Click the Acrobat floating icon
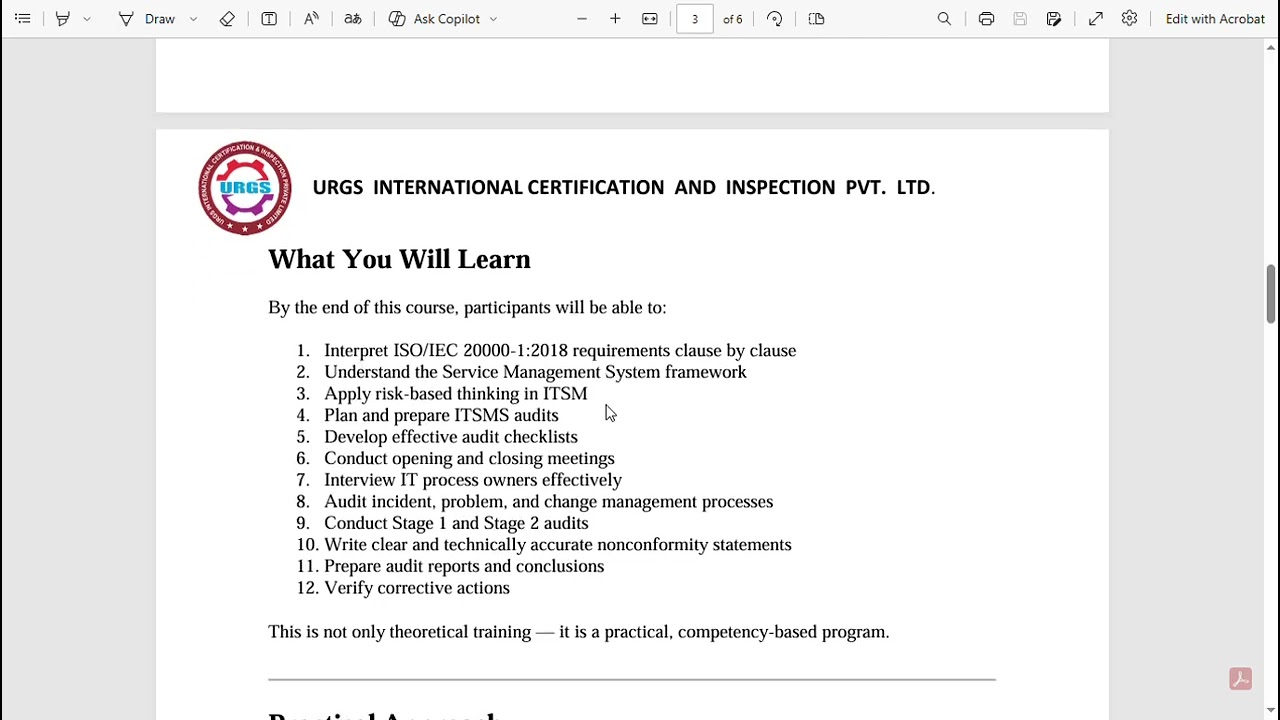Screen dimensions: 1280x720 1240,679
